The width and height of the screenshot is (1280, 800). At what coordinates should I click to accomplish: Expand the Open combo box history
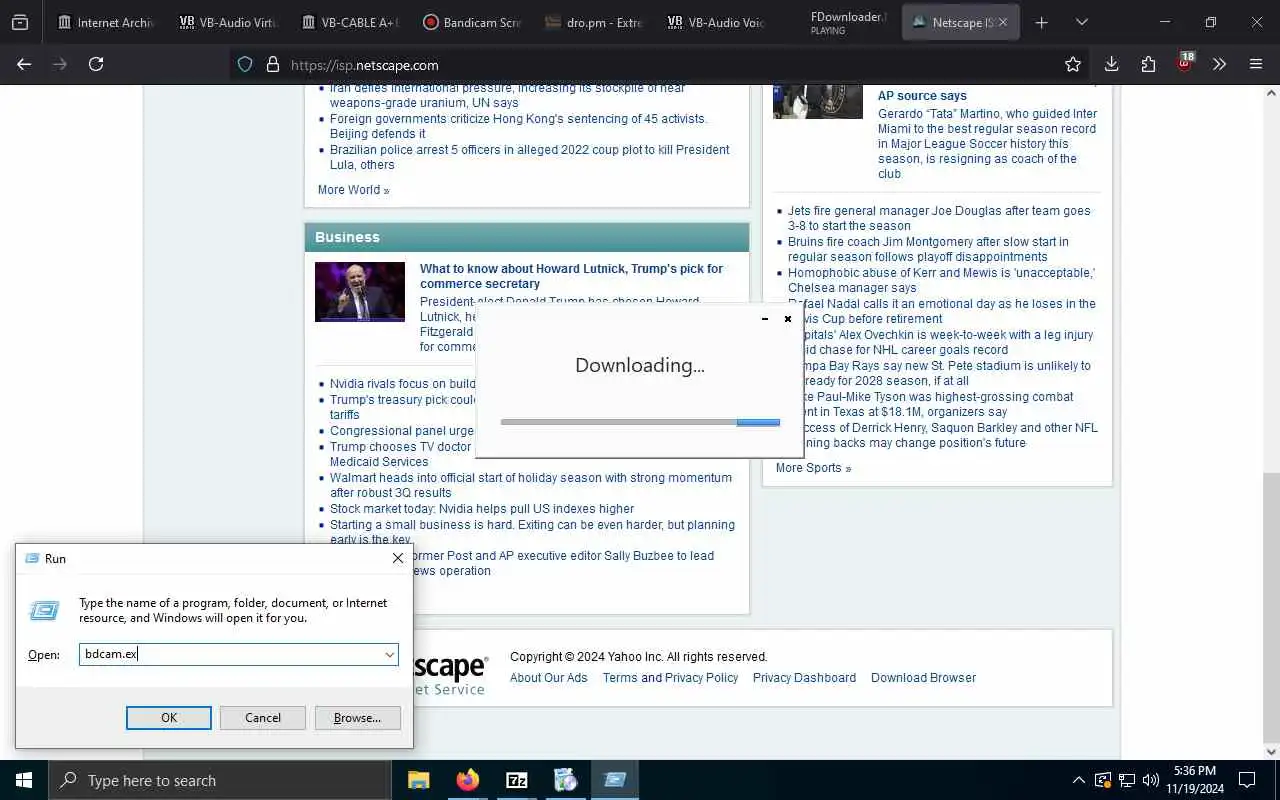tap(389, 654)
